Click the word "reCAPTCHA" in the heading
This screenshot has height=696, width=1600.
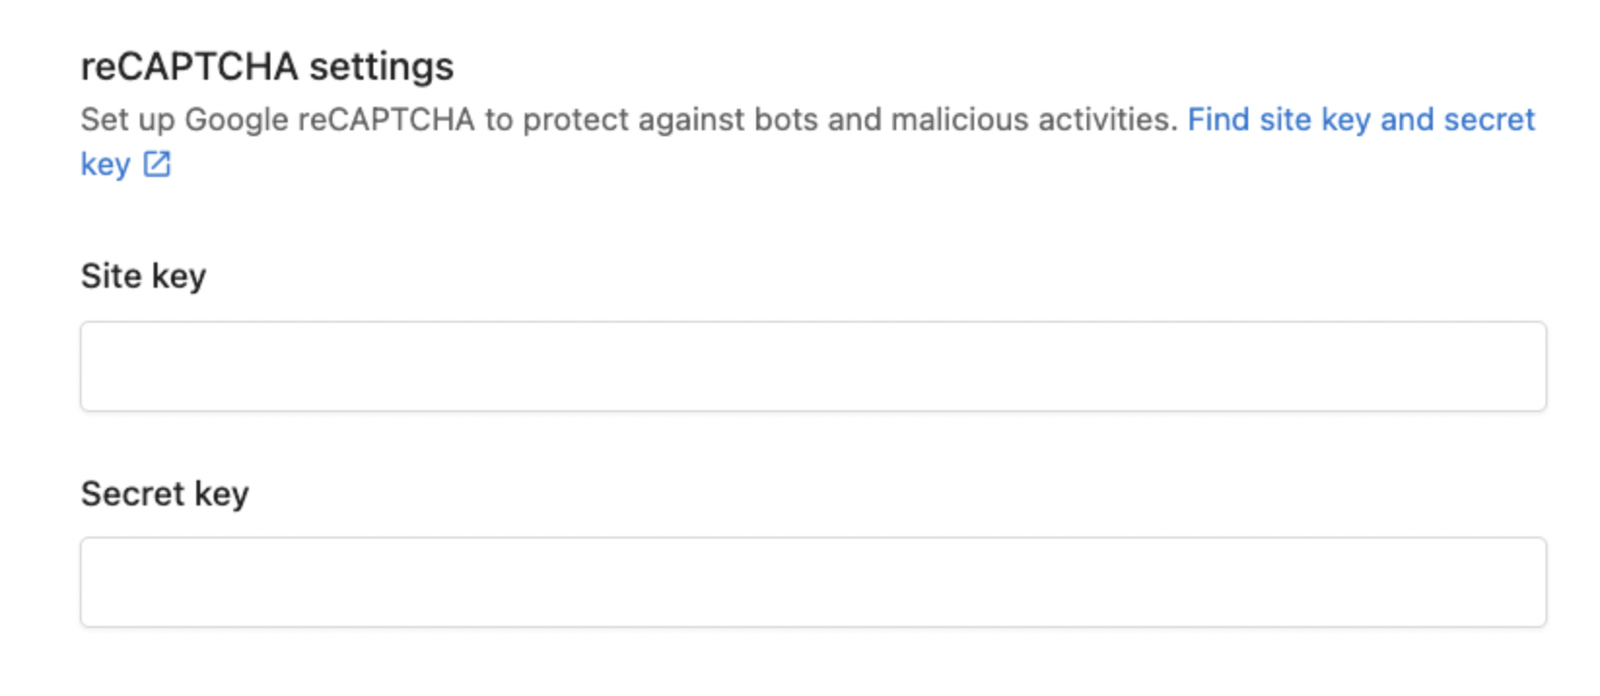tap(189, 67)
